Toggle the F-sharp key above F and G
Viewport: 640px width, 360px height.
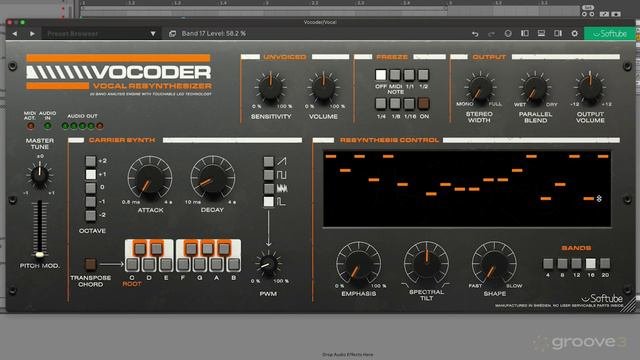point(191,249)
